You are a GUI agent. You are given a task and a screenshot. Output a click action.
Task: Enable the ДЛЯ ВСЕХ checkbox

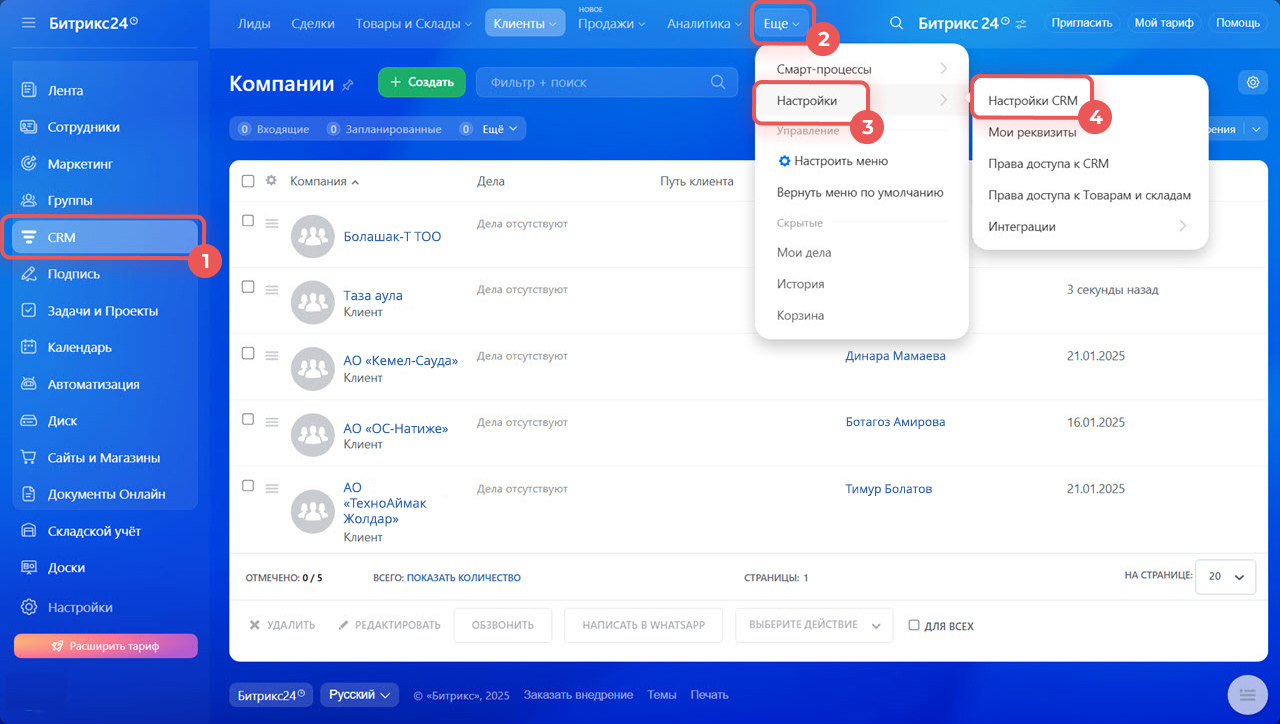point(914,625)
